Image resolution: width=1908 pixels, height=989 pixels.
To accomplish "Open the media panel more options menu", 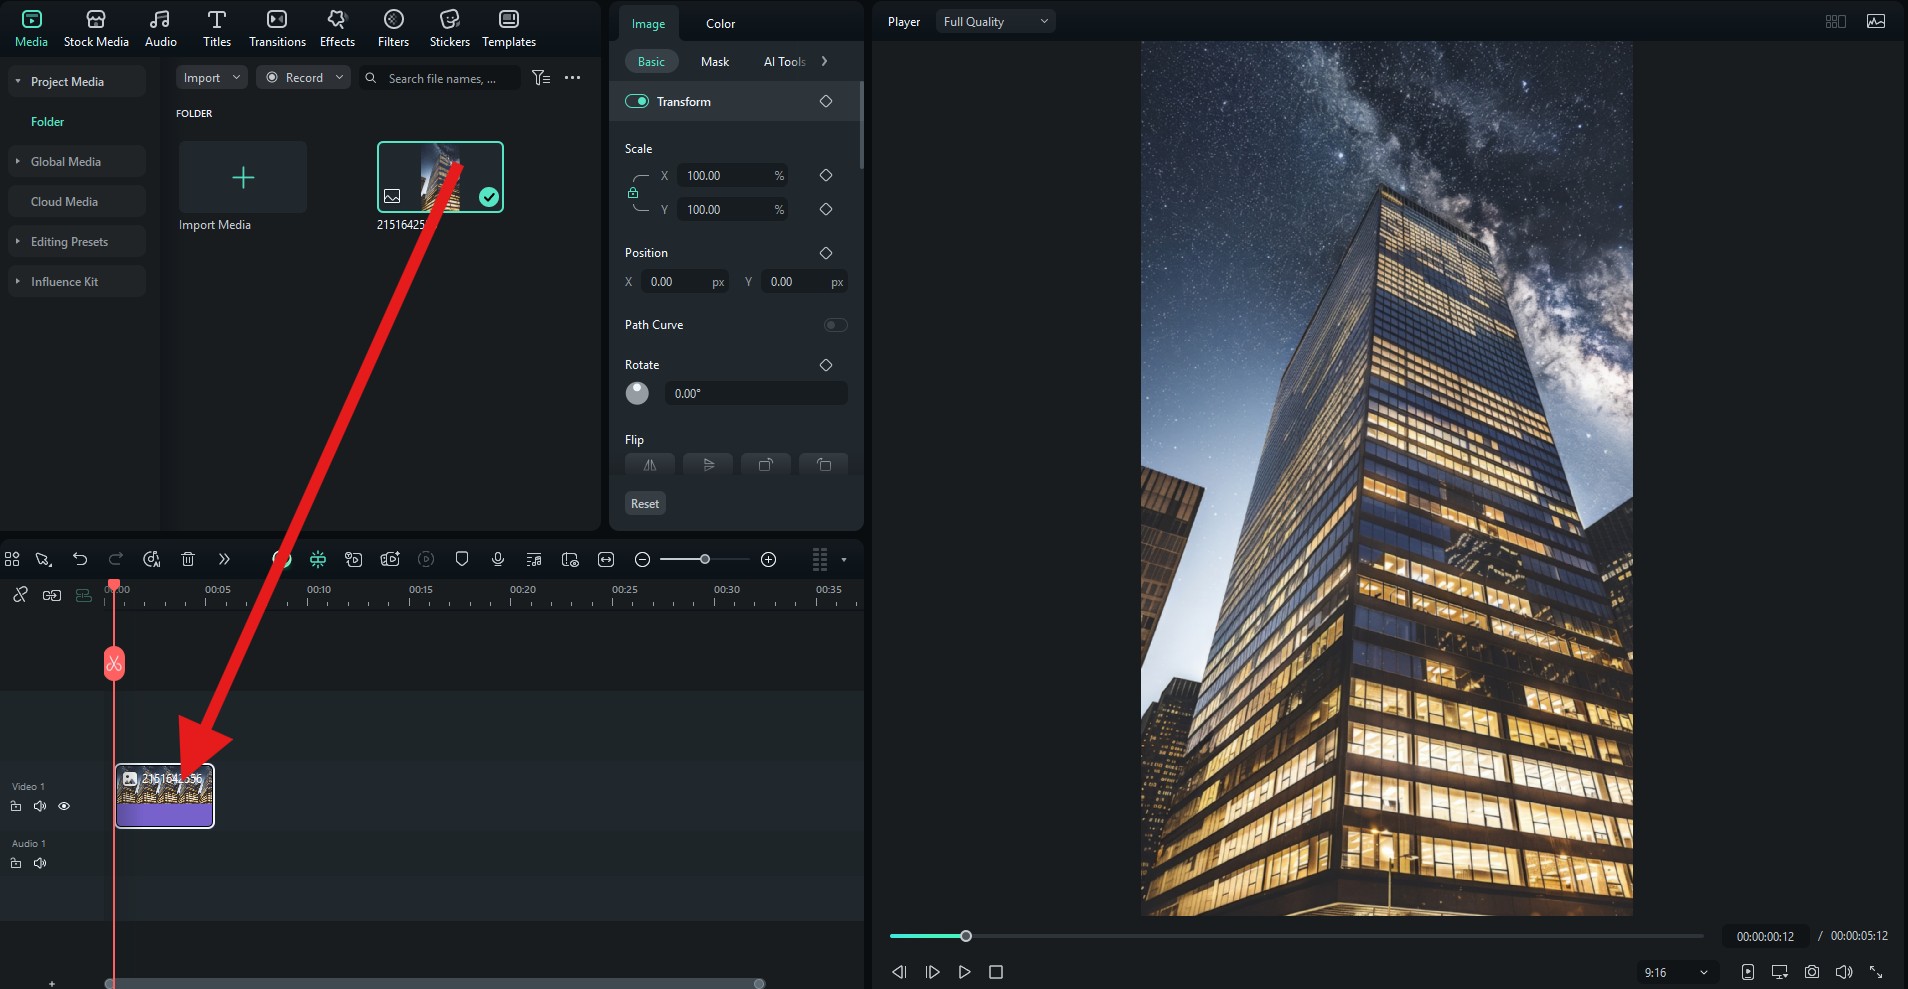I will tap(572, 77).
